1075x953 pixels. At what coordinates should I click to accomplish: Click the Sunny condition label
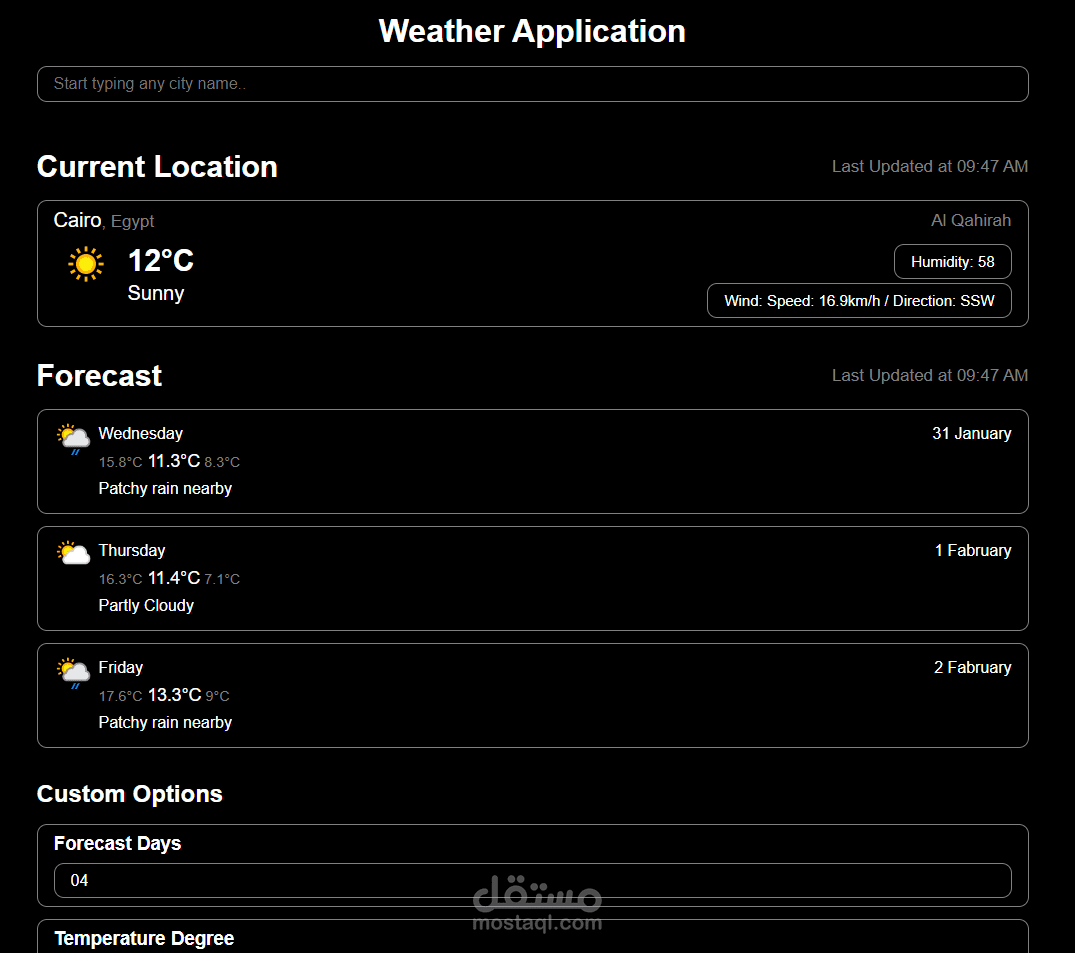coord(156,293)
